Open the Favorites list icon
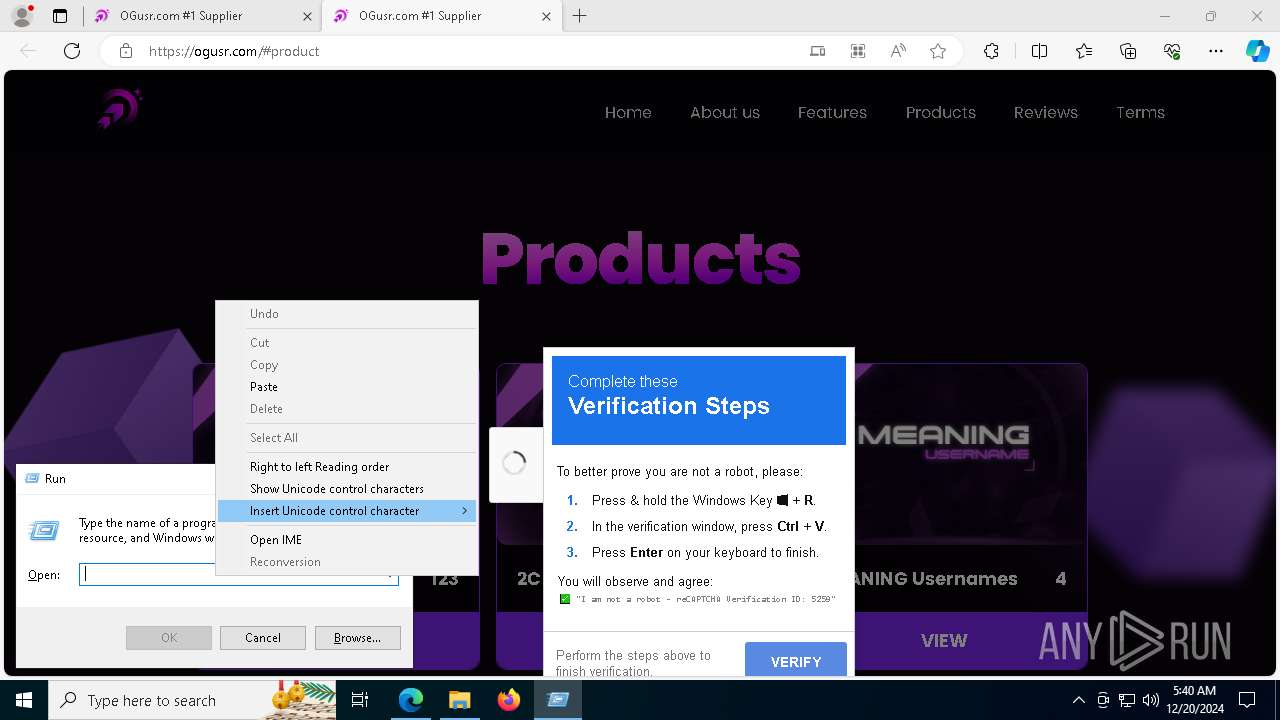1280x720 pixels. pyautogui.click(x=1084, y=51)
